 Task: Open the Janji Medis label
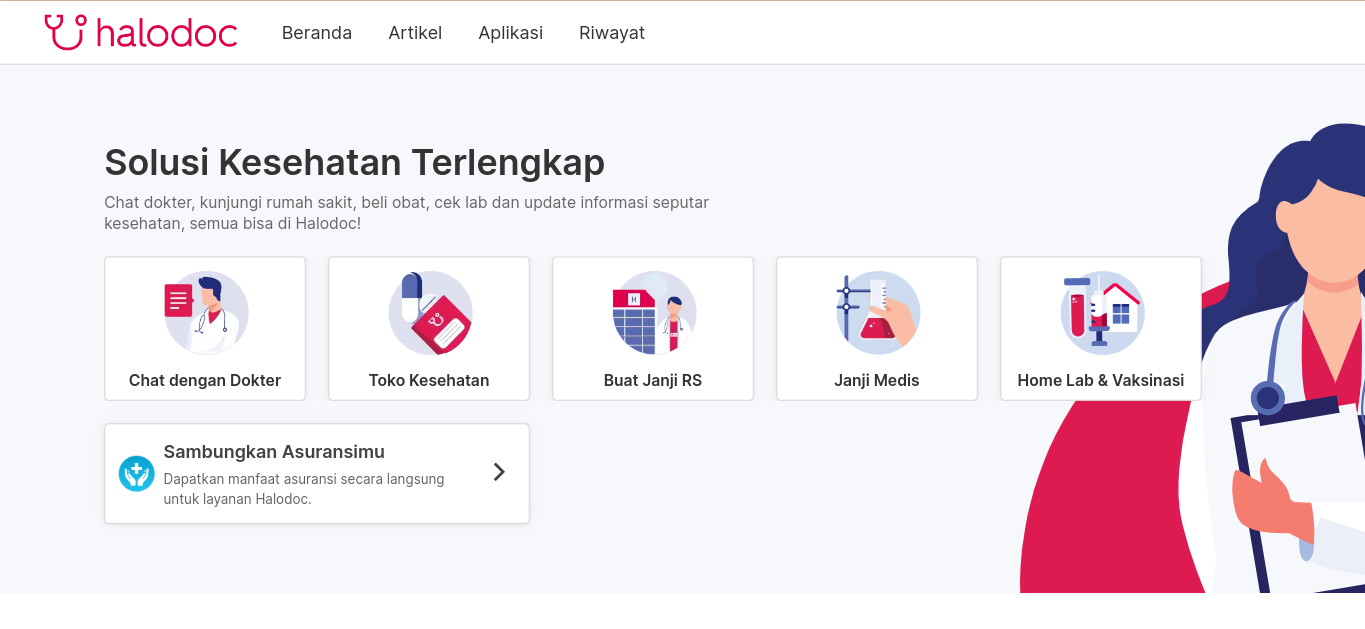pyautogui.click(x=877, y=380)
